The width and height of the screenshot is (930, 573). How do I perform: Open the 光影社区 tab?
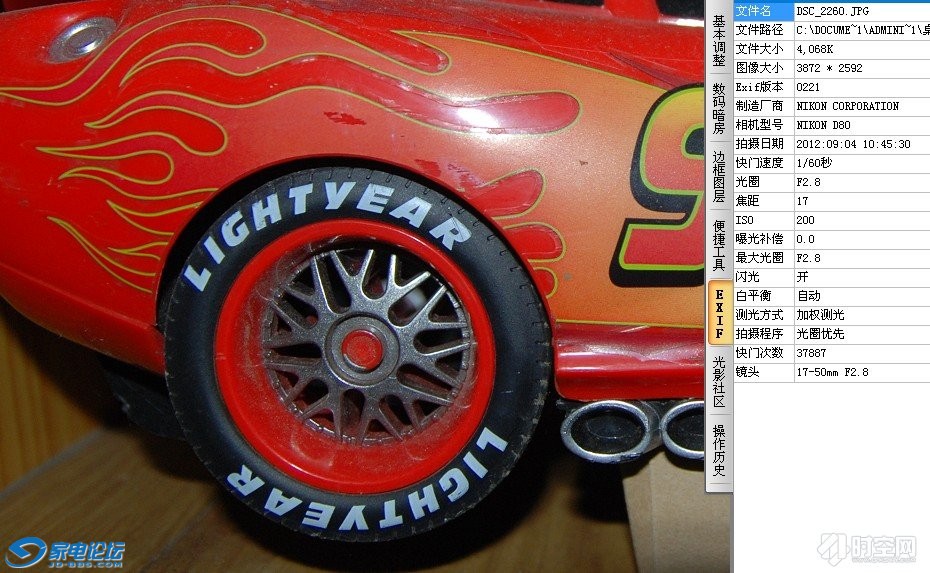coord(719,381)
